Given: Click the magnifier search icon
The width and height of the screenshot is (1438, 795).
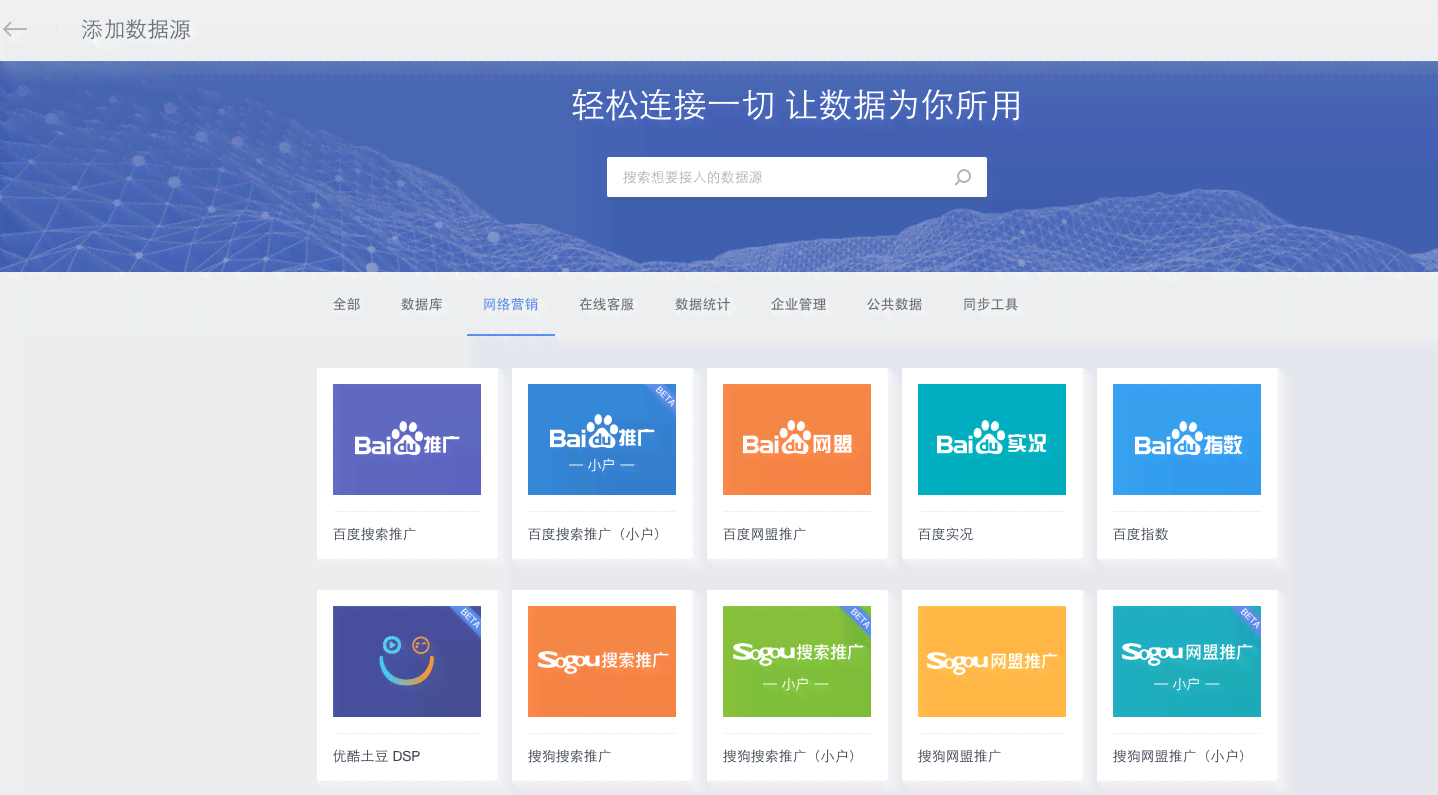Looking at the screenshot, I should 962,177.
